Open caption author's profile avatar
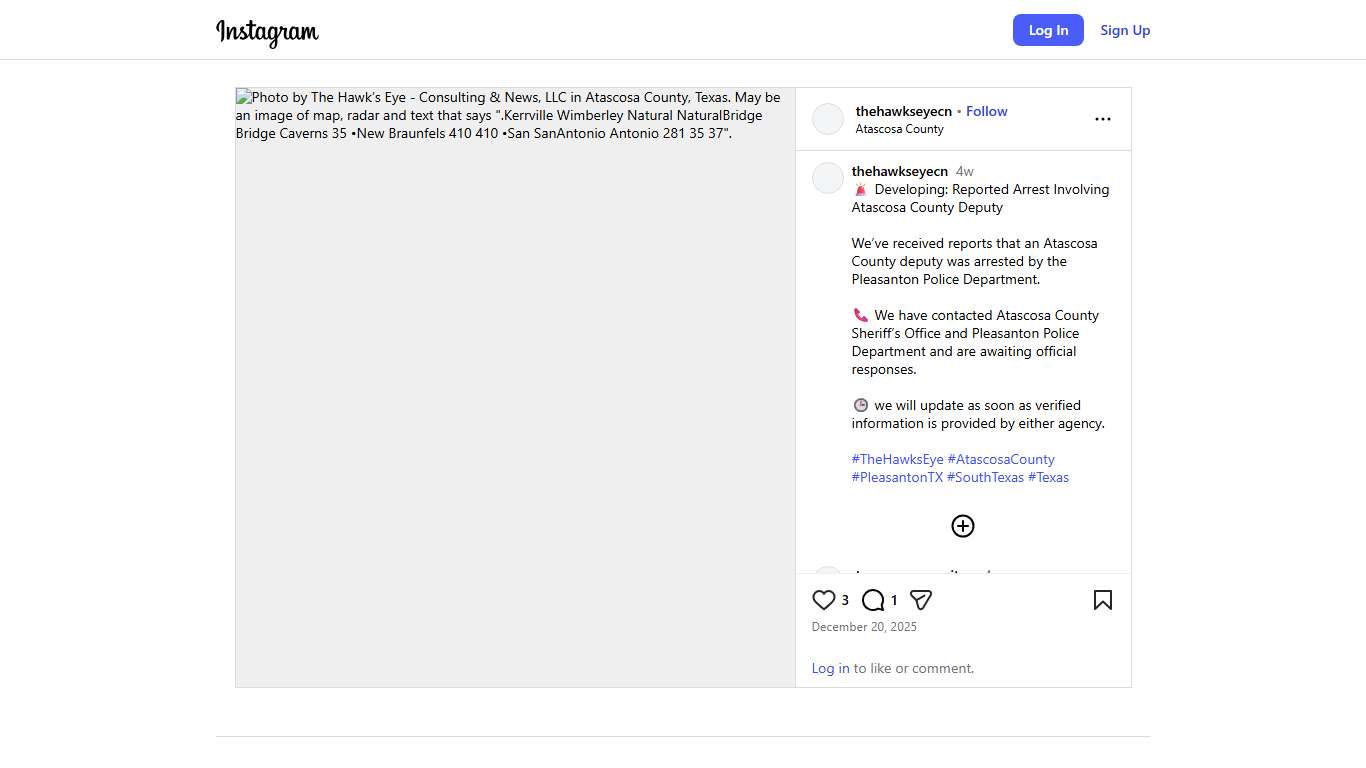Screen dimensions: 1366x768 click(828, 178)
